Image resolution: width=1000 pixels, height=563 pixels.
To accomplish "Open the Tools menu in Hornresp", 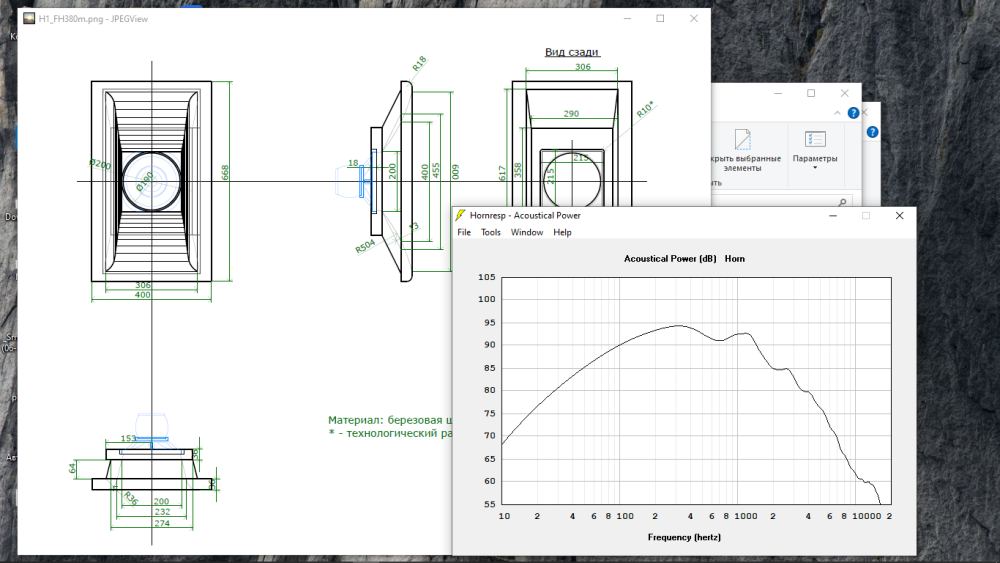I will 491,232.
